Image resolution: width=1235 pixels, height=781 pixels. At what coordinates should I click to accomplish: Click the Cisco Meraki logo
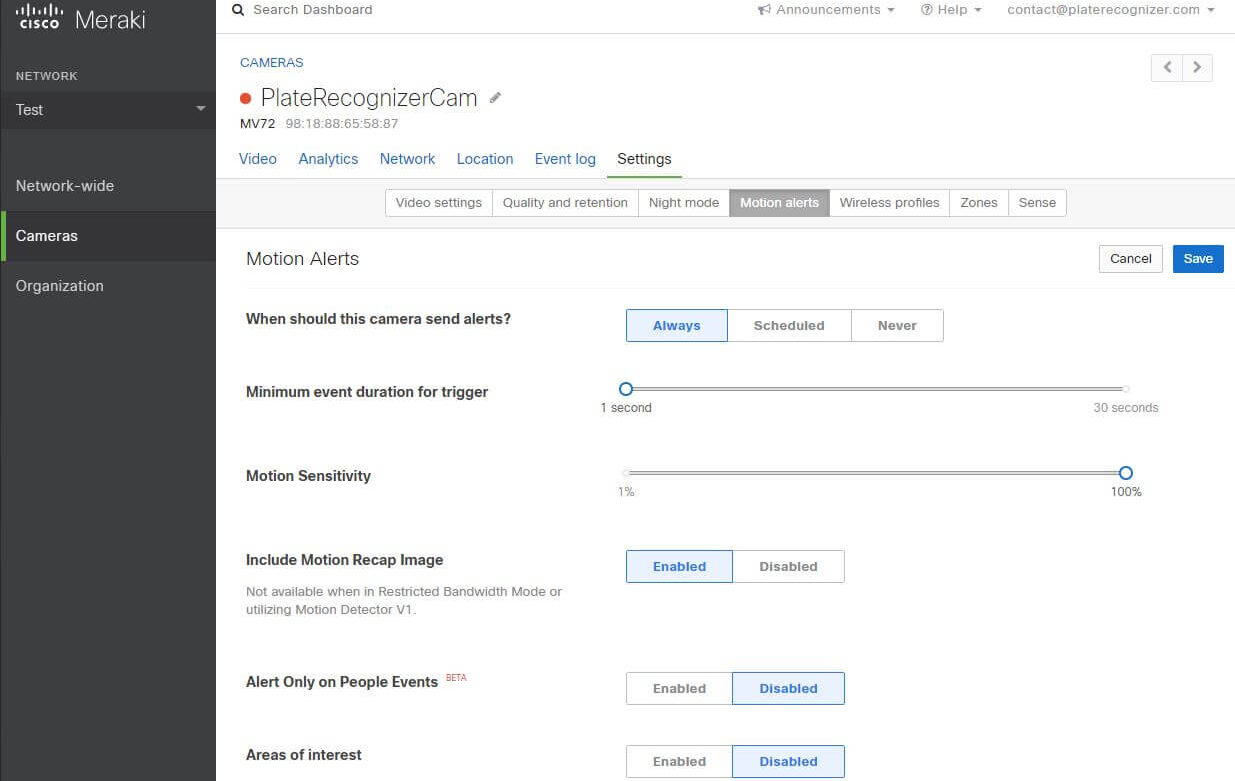click(80, 18)
